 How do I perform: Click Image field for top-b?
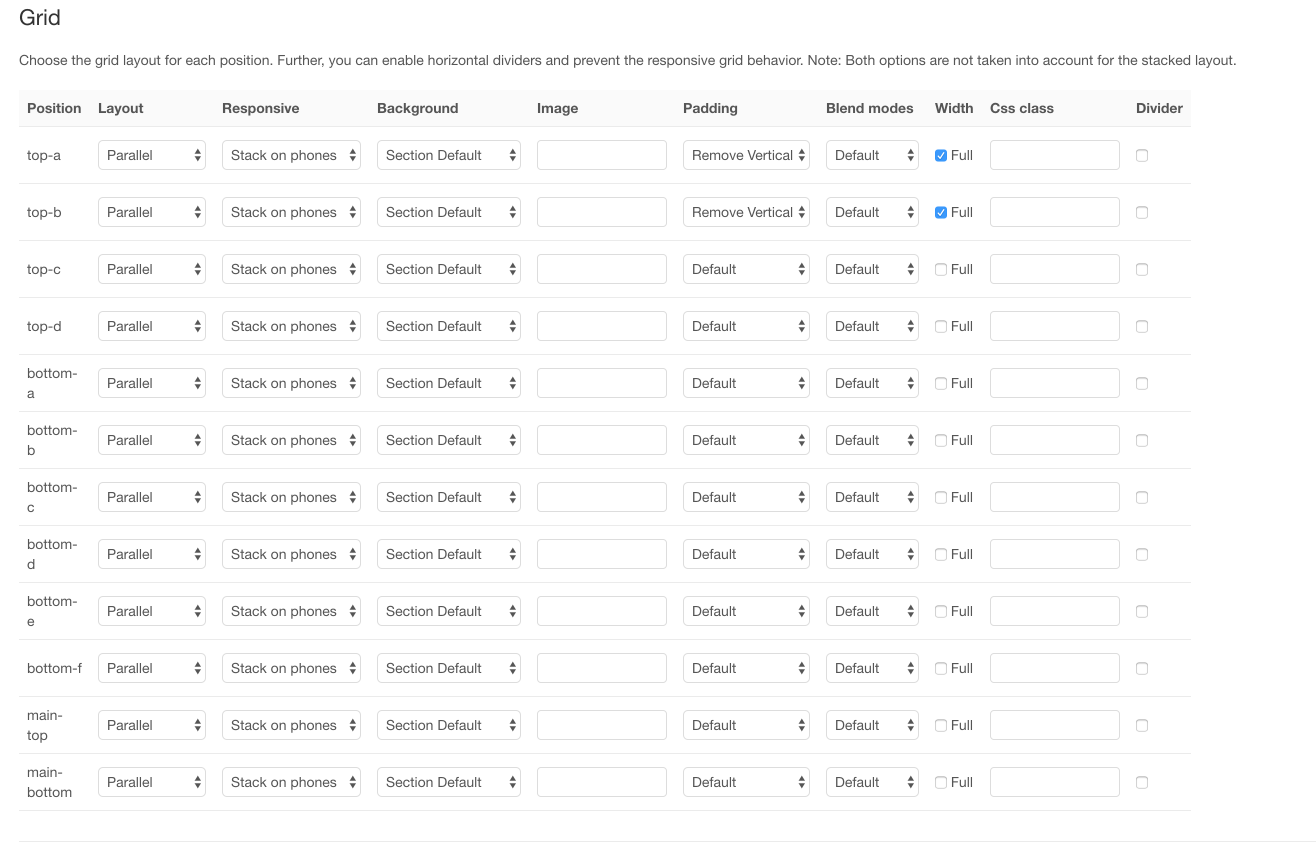tap(602, 212)
